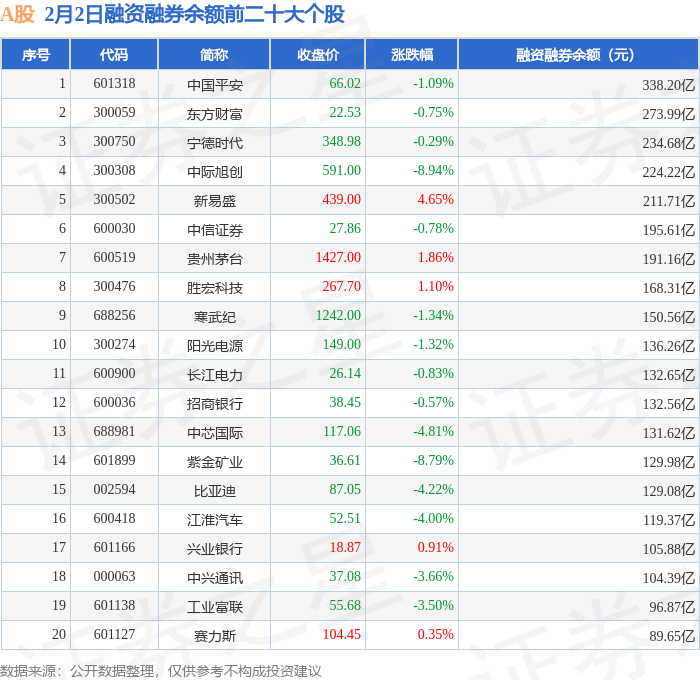Image resolution: width=700 pixels, height=680 pixels.
Task: Click the 序号 column header
Action: coord(36,54)
